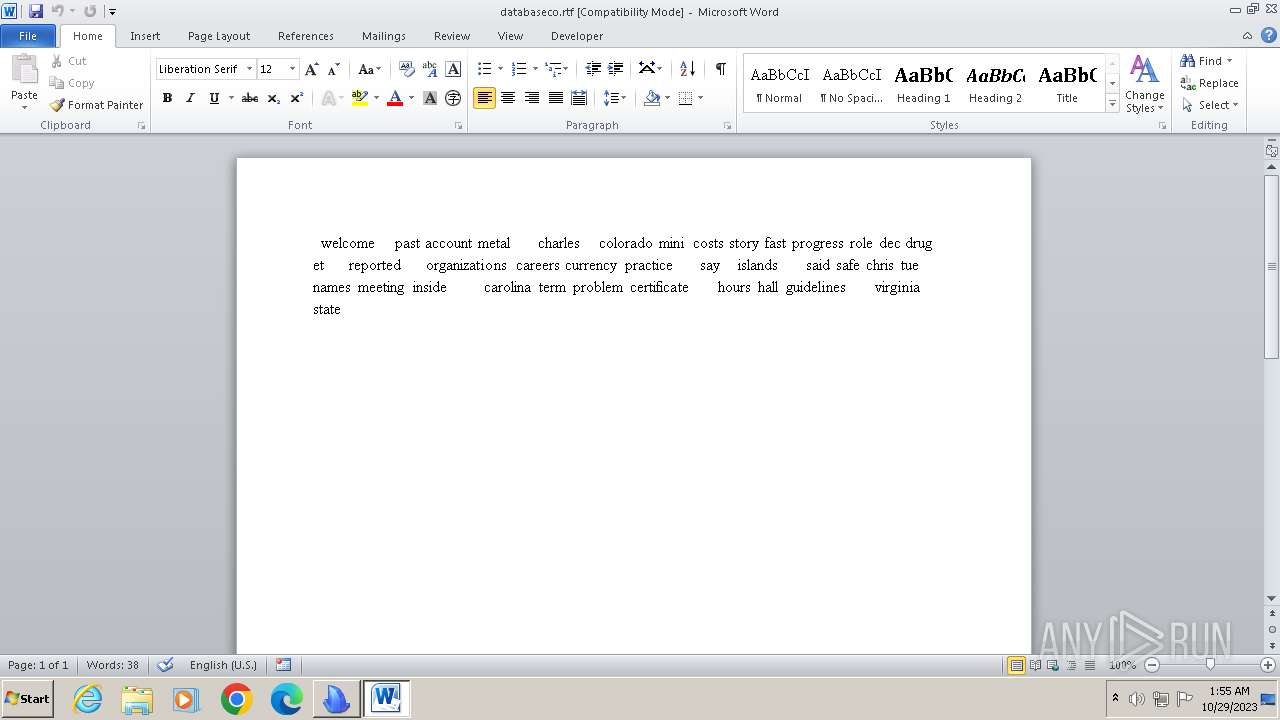
Task: Apply the Title style
Action: click(1067, 83)
